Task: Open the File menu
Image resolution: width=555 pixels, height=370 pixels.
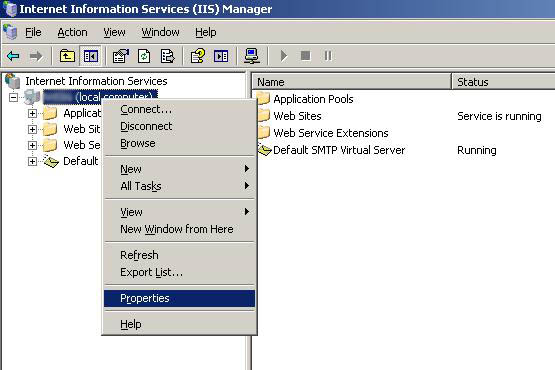Action: click(x=33, y=32)
